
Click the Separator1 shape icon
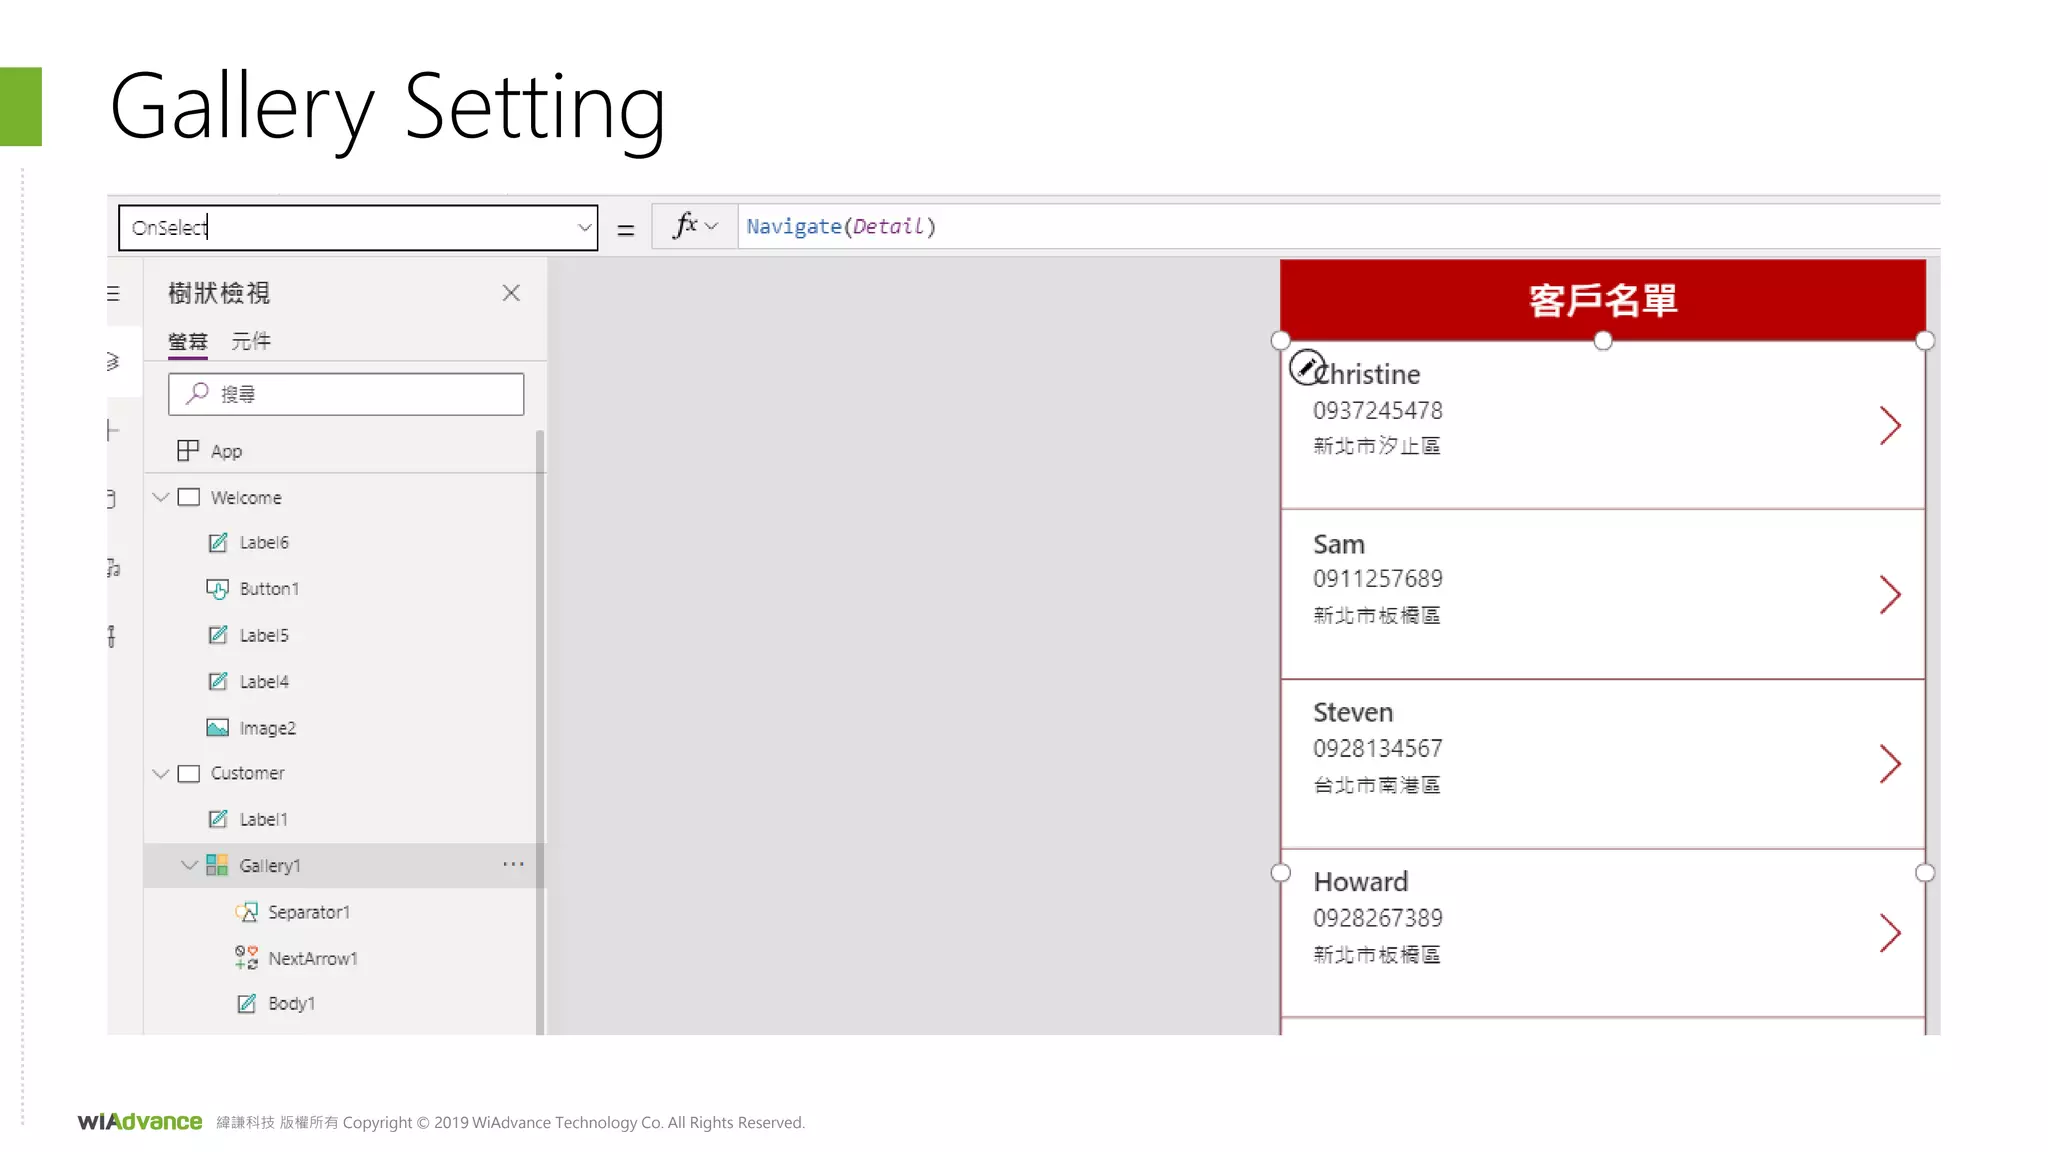coord(246,912)
